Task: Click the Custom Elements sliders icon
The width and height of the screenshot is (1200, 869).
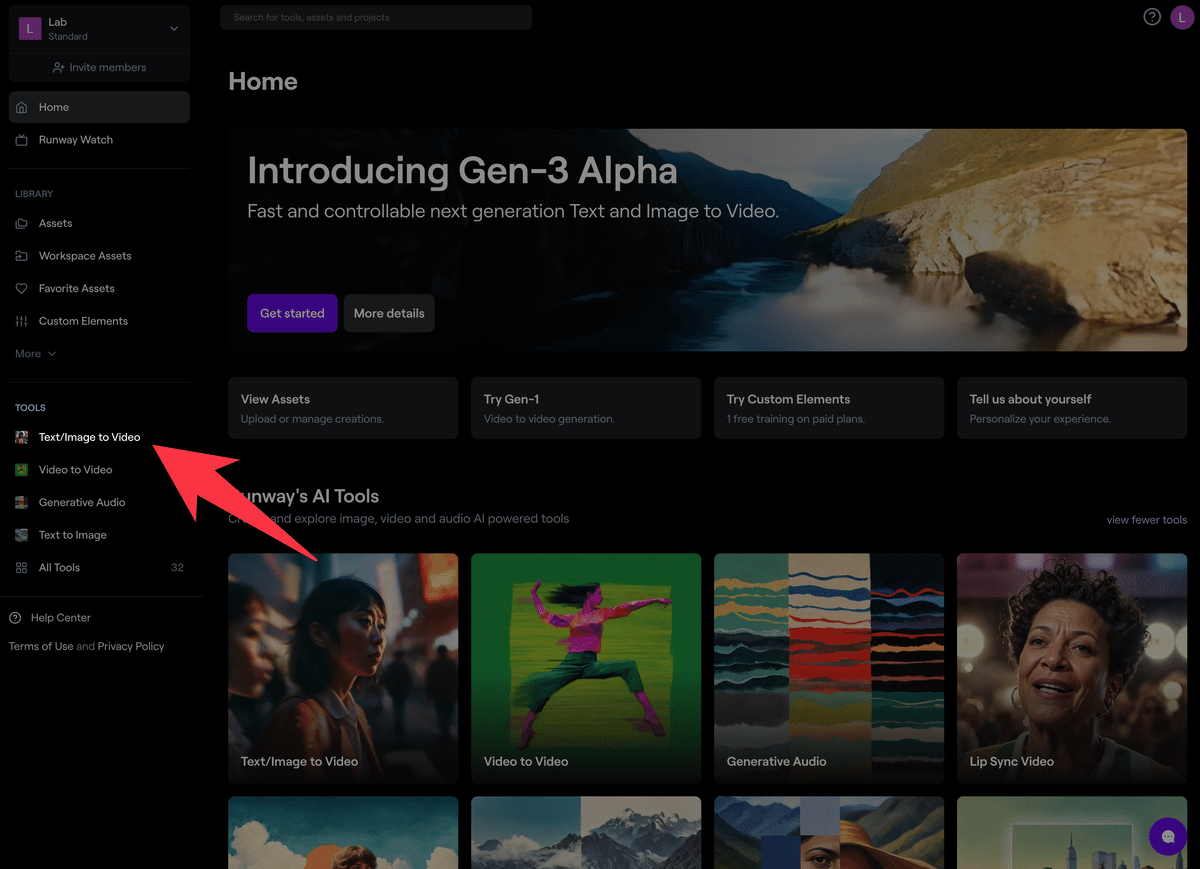Action: click(x=22, y=321)
